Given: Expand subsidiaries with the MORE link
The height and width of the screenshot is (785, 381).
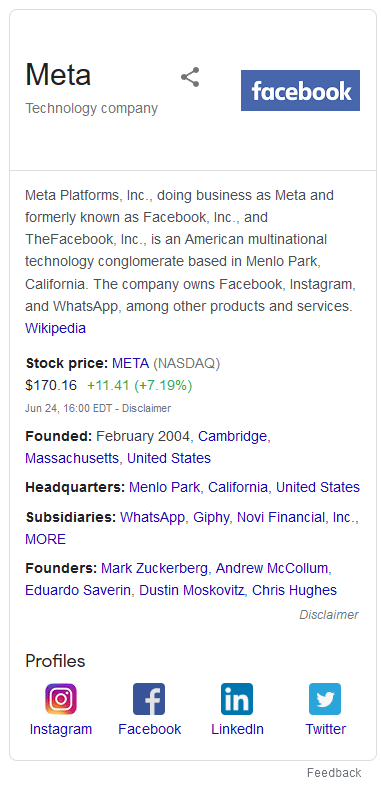Looking at the screenshot, I should click(x=46, y=539).
